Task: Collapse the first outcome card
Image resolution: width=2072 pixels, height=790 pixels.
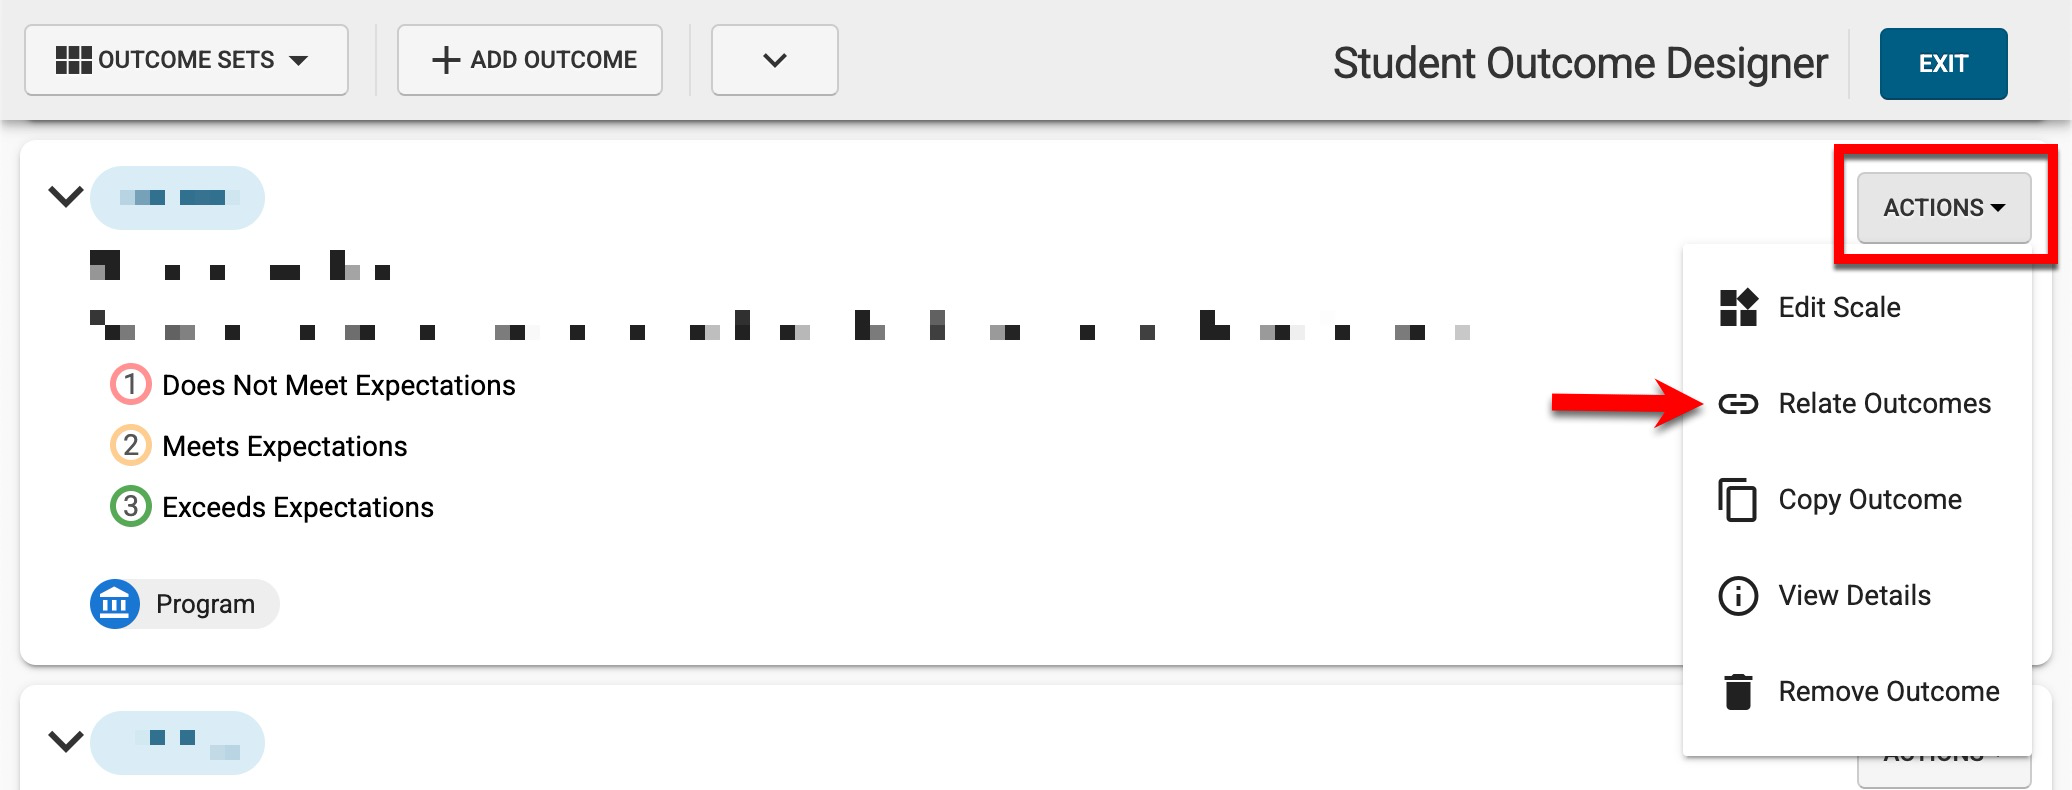Action: pos(66,196)
